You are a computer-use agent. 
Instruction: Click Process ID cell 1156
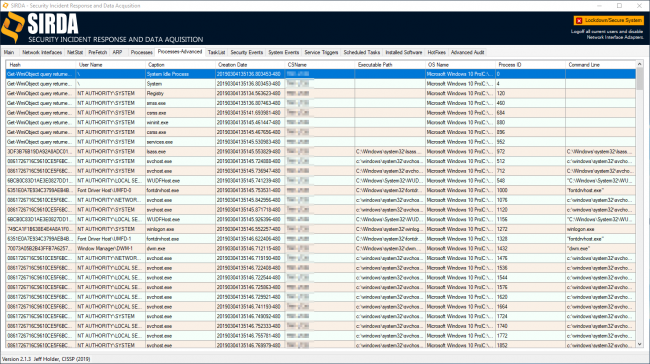[530, 219]
